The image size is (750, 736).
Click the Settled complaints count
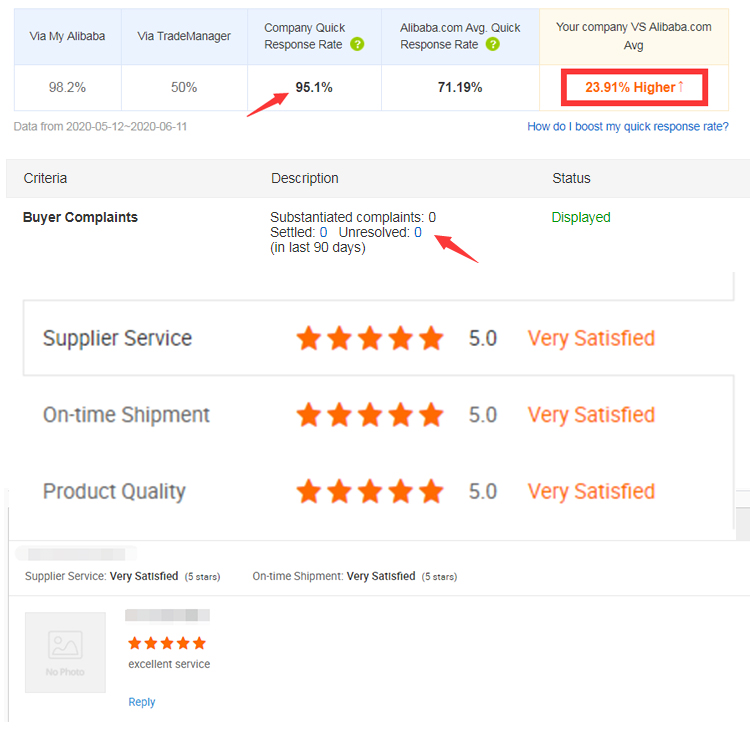[x=323, y=232]
